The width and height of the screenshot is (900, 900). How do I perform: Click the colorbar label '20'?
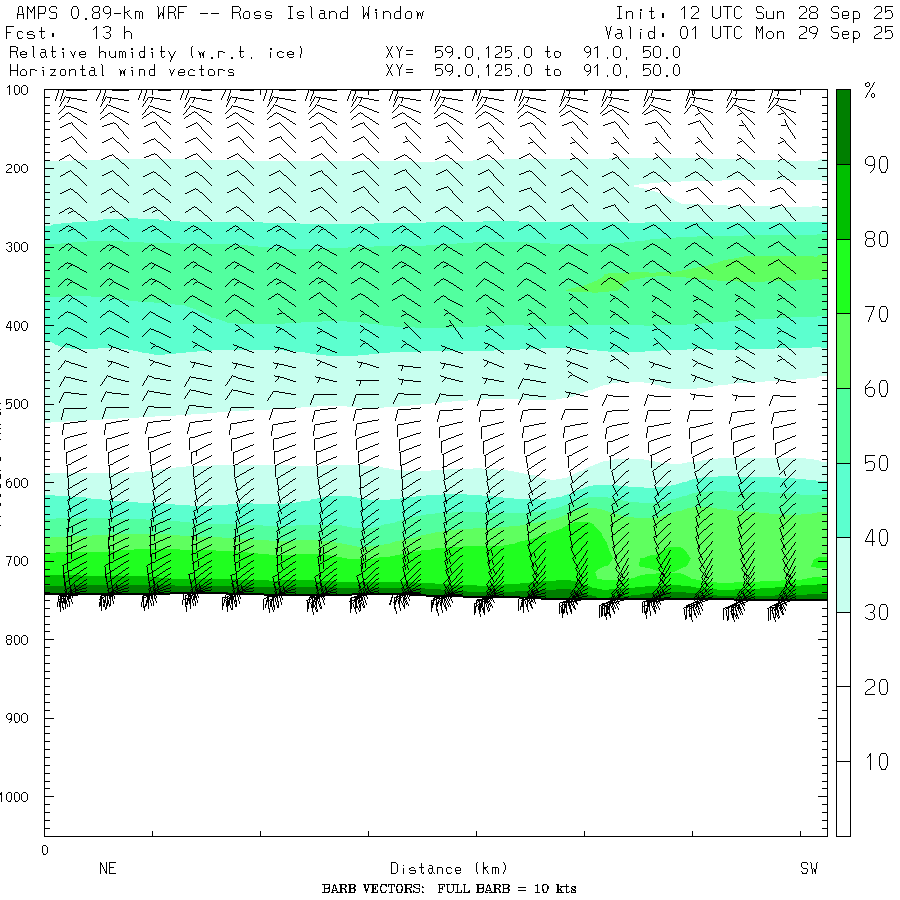876,688
